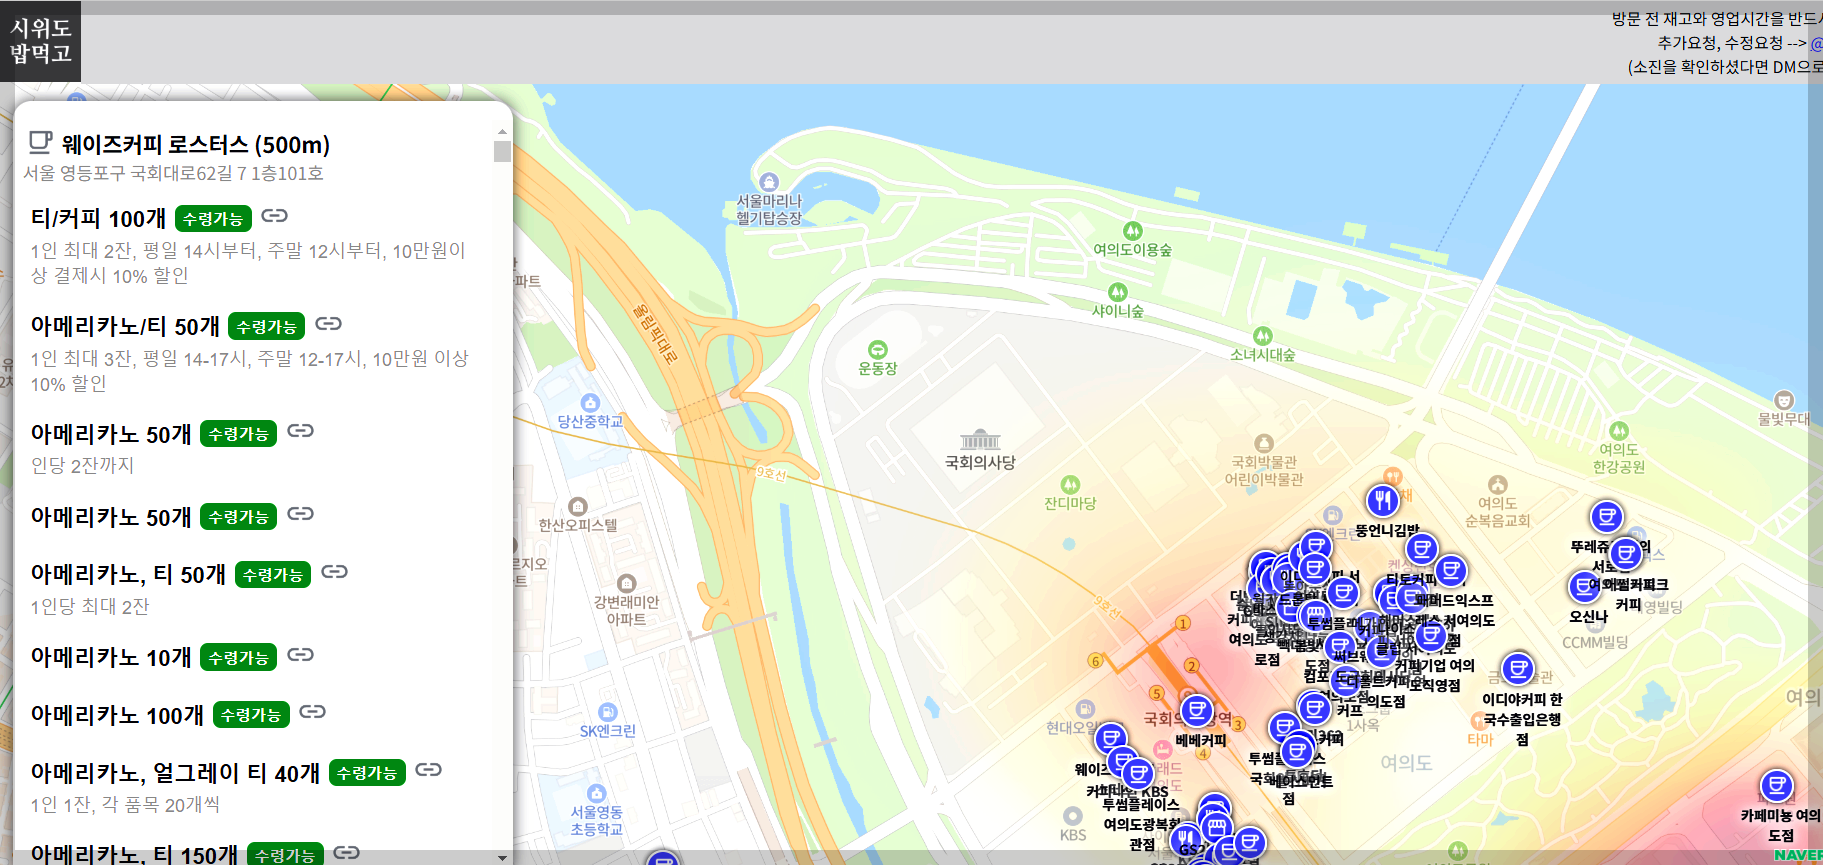Click the 강변래미안 아파트 pin
The height and width of the screenshot is (865, 1823).
pyautogui.click(x=627, y=583)
